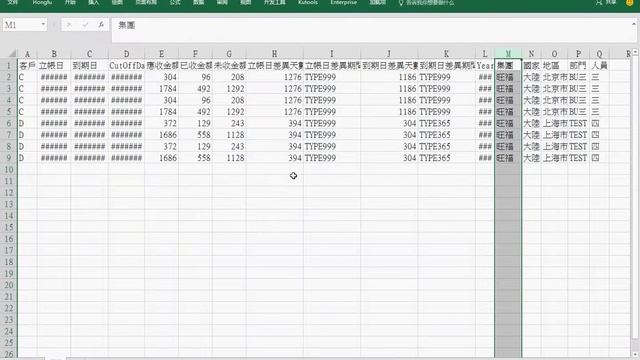Viewport: 640px width, 360px height.
Task: Click 北京市 cell in row 2
Action: click(x=554, y=77)
